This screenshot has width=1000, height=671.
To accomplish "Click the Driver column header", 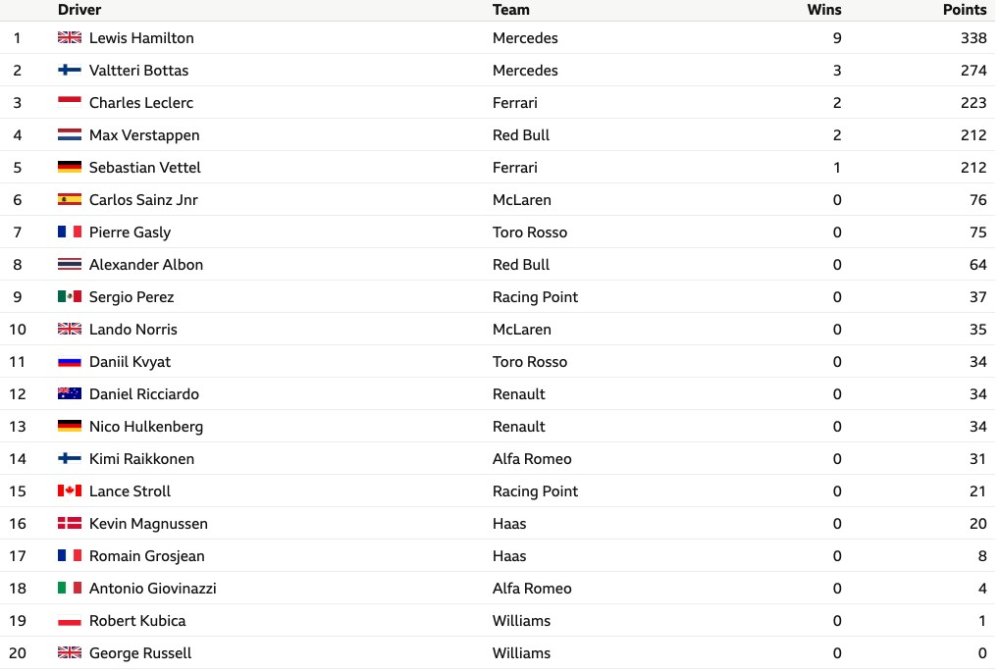I will pyautogui.click(x=79, y=10).
